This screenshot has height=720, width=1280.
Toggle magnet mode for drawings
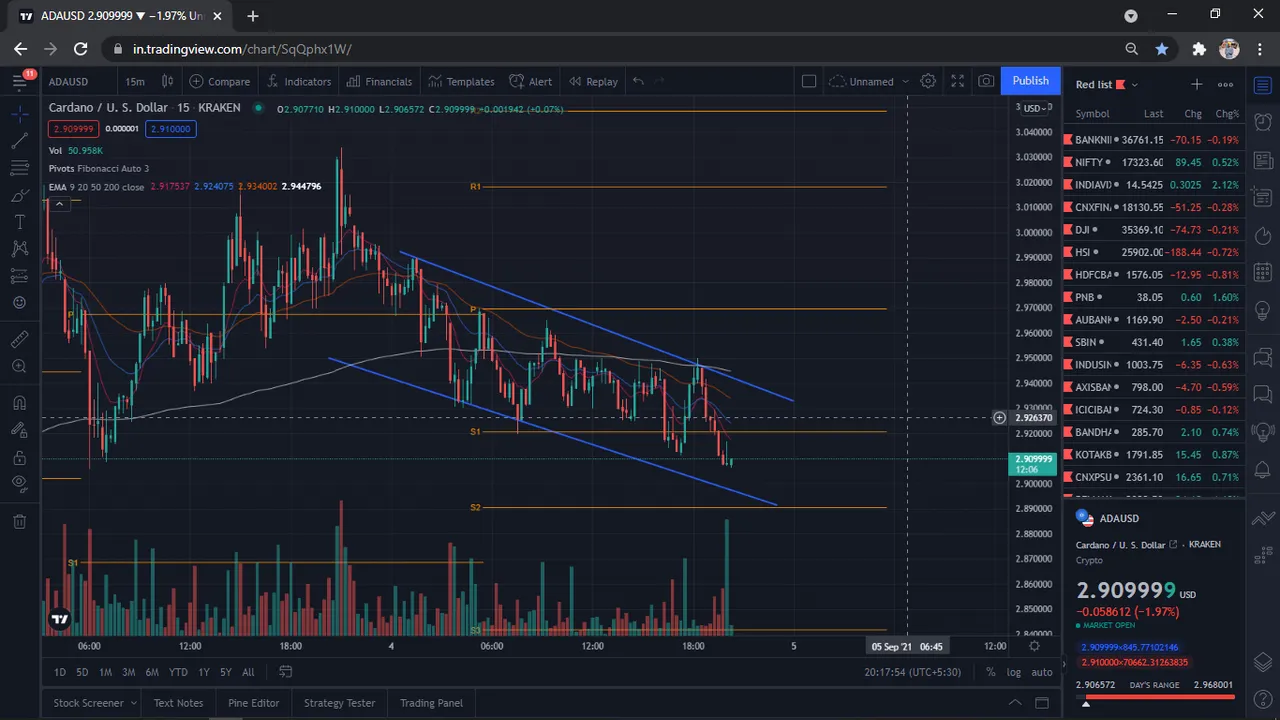click(x=19, y=404)
